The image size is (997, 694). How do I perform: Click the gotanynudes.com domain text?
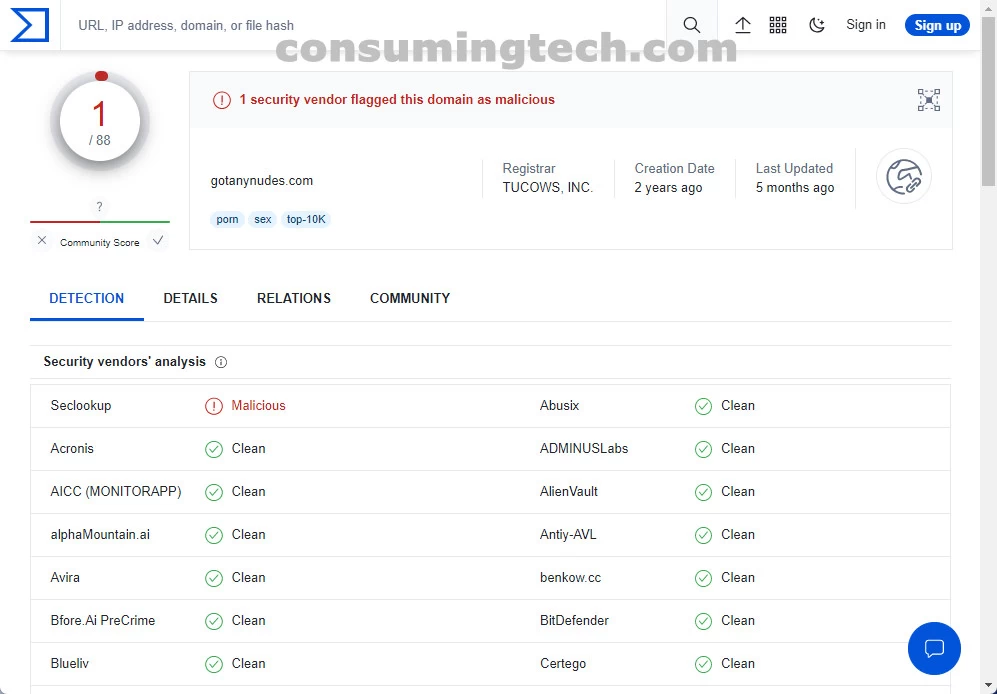(x=261, y=181)
